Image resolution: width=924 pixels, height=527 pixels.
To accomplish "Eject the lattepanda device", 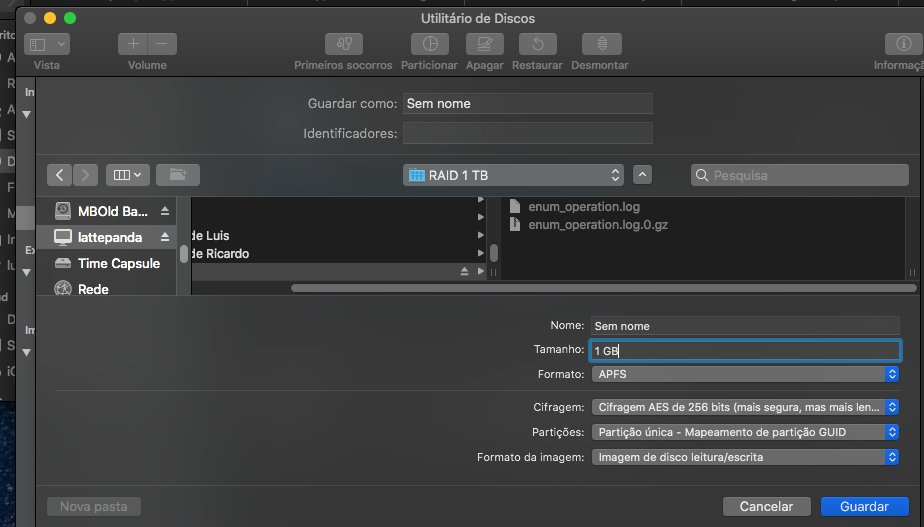I will [x=165, y=237].
